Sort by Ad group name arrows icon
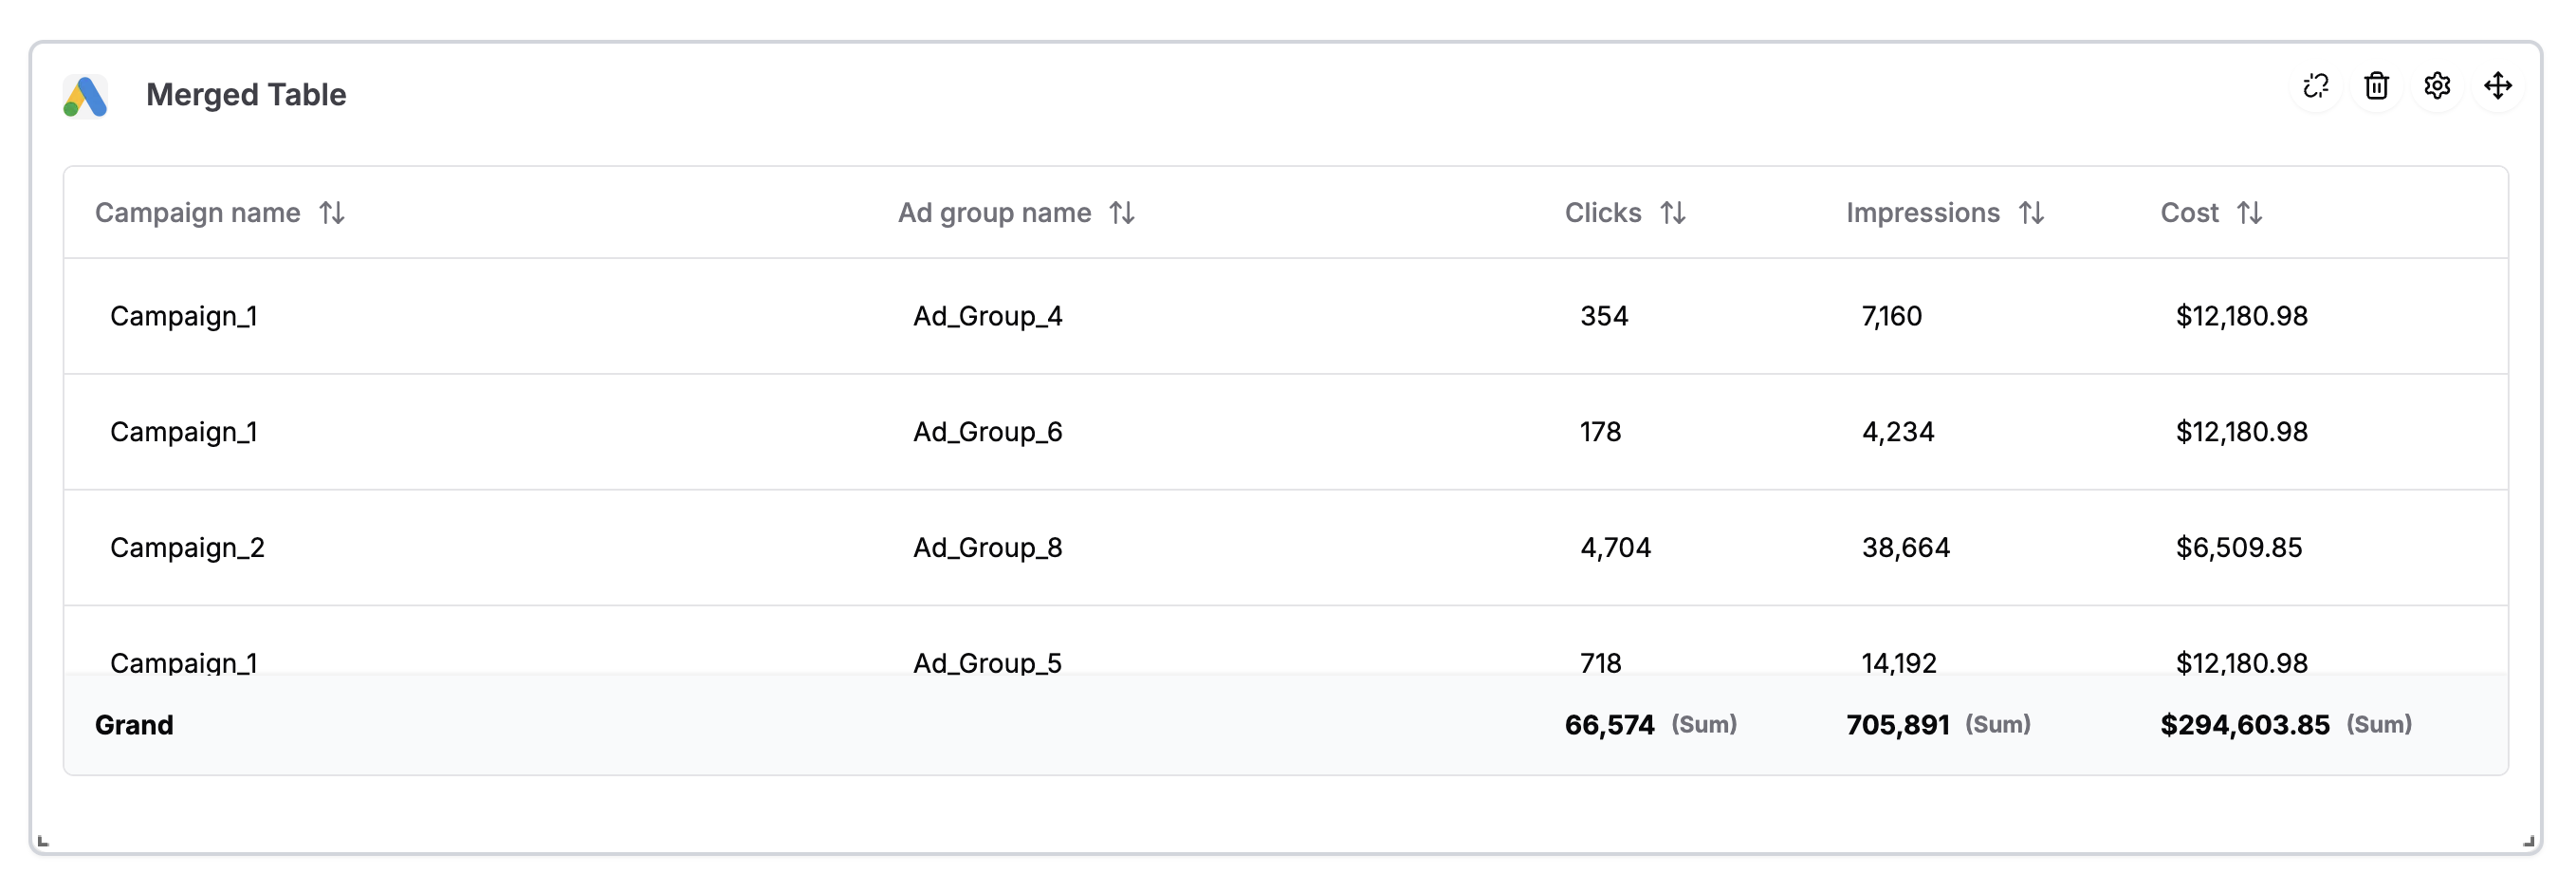This screenshot has height=892, width=2576. [1122, 213]
